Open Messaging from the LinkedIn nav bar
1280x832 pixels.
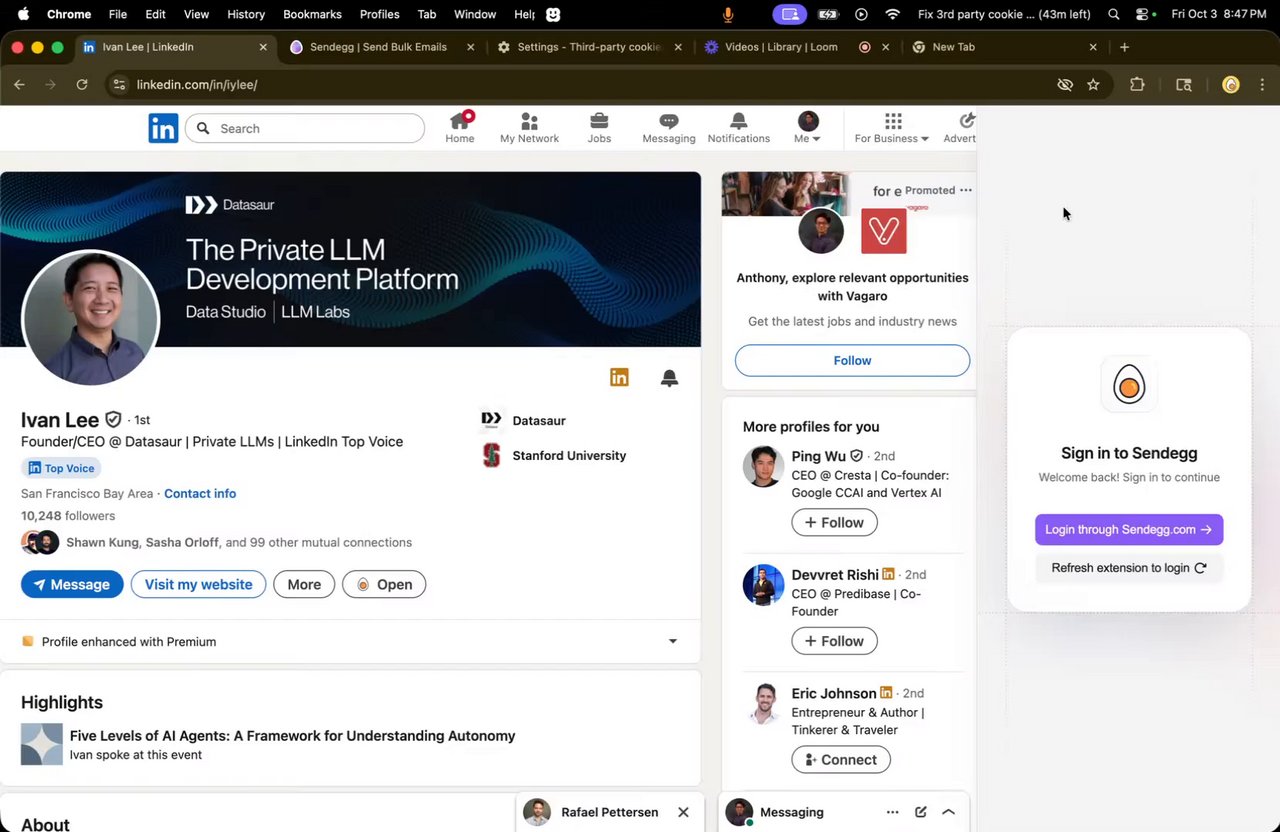pyautogui.click(x=669, y=128)
